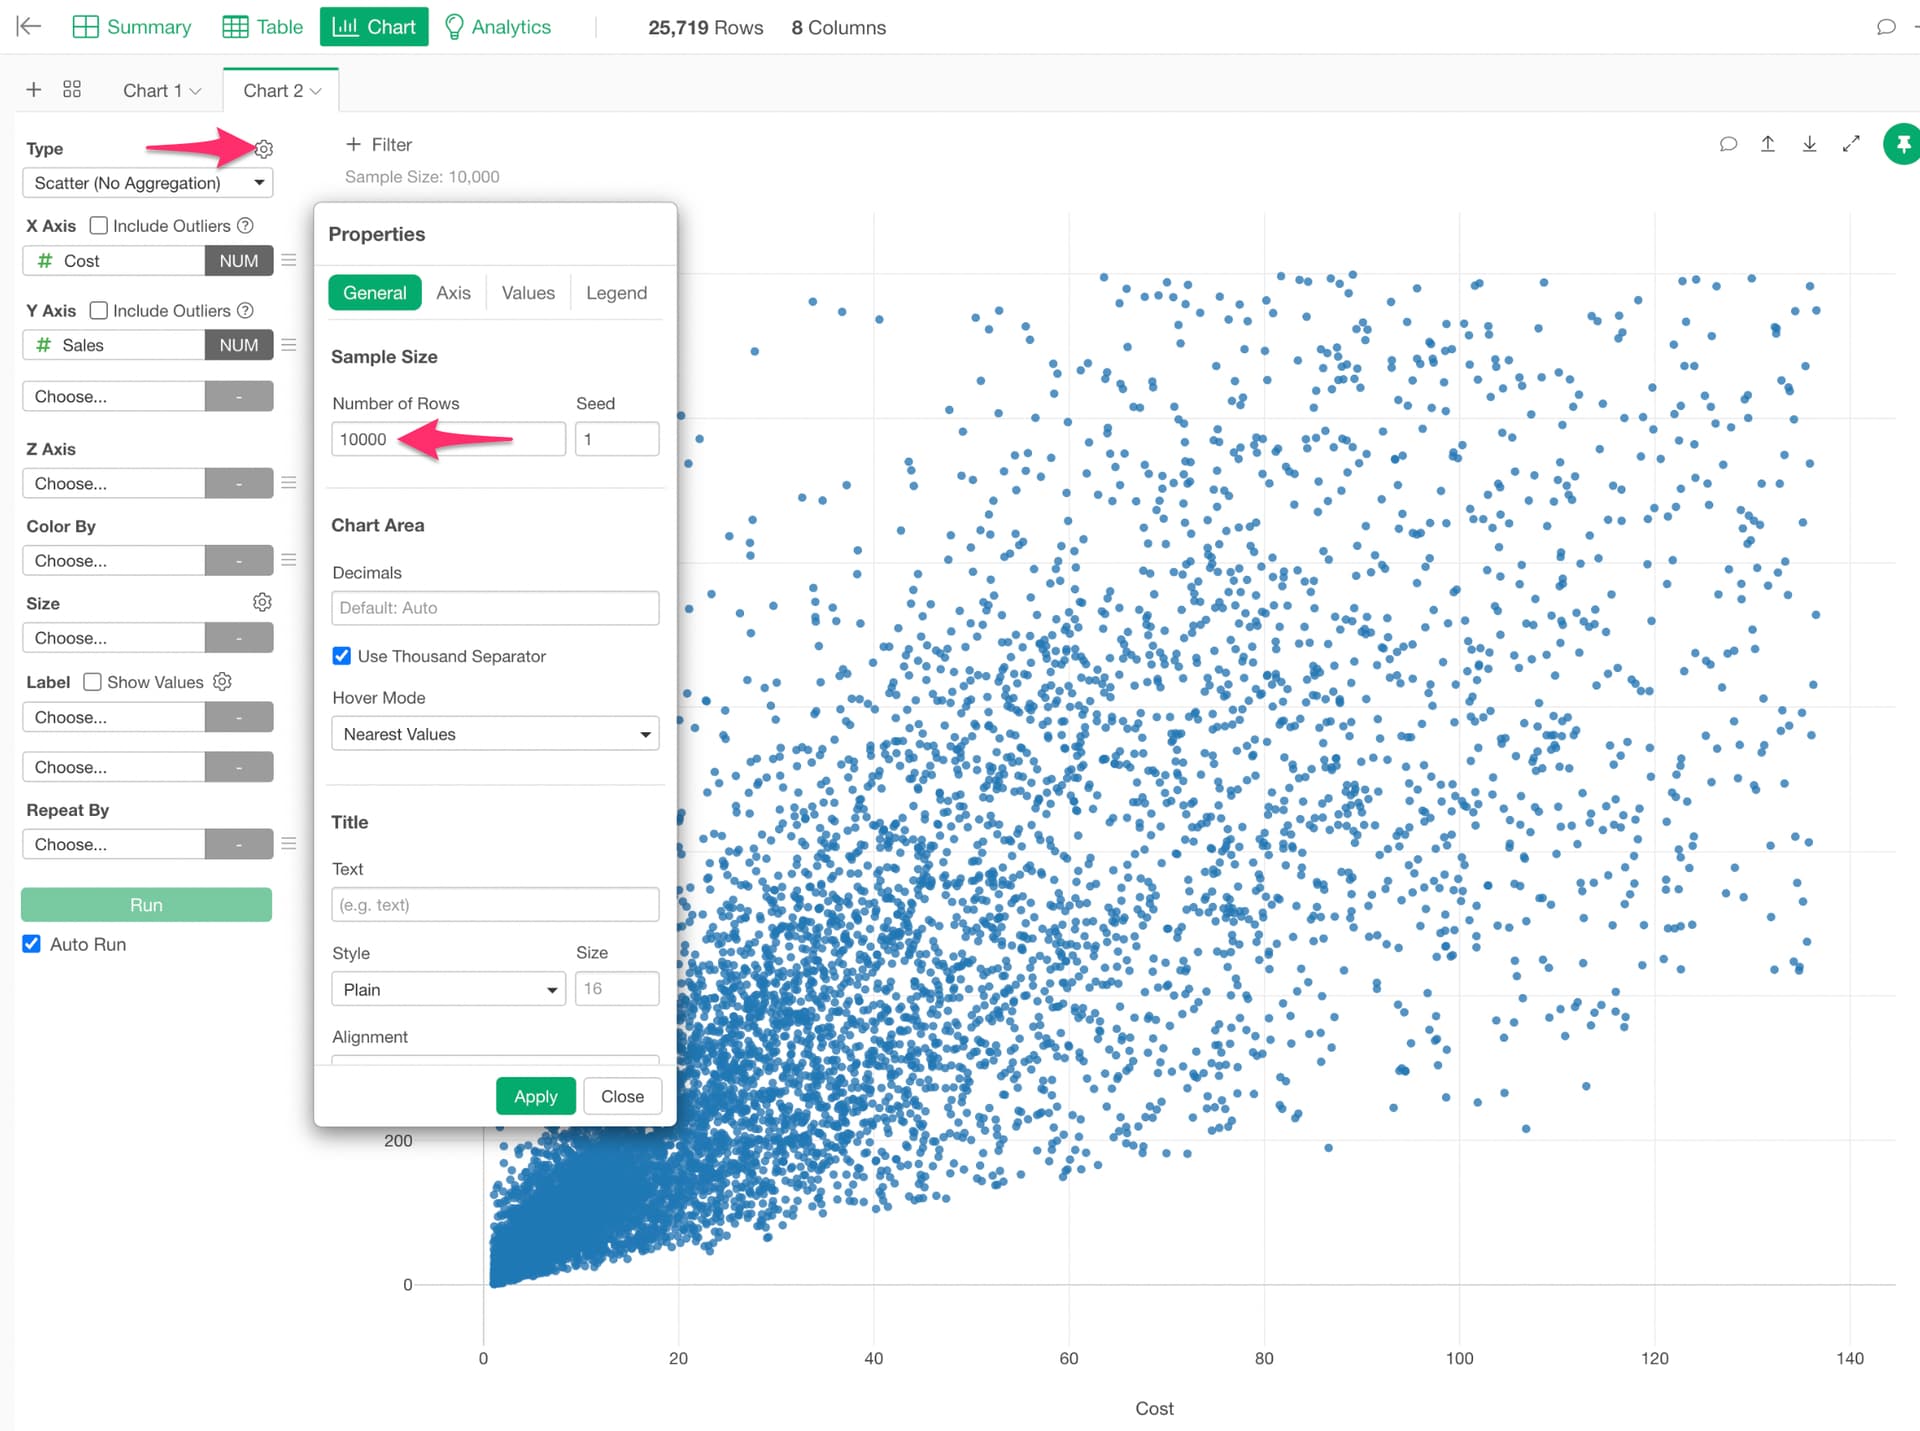The height and width of the screenshot is (1431, 1920).
Task: Uncheck Use Thousand Separator
Action: click(341, 656)
